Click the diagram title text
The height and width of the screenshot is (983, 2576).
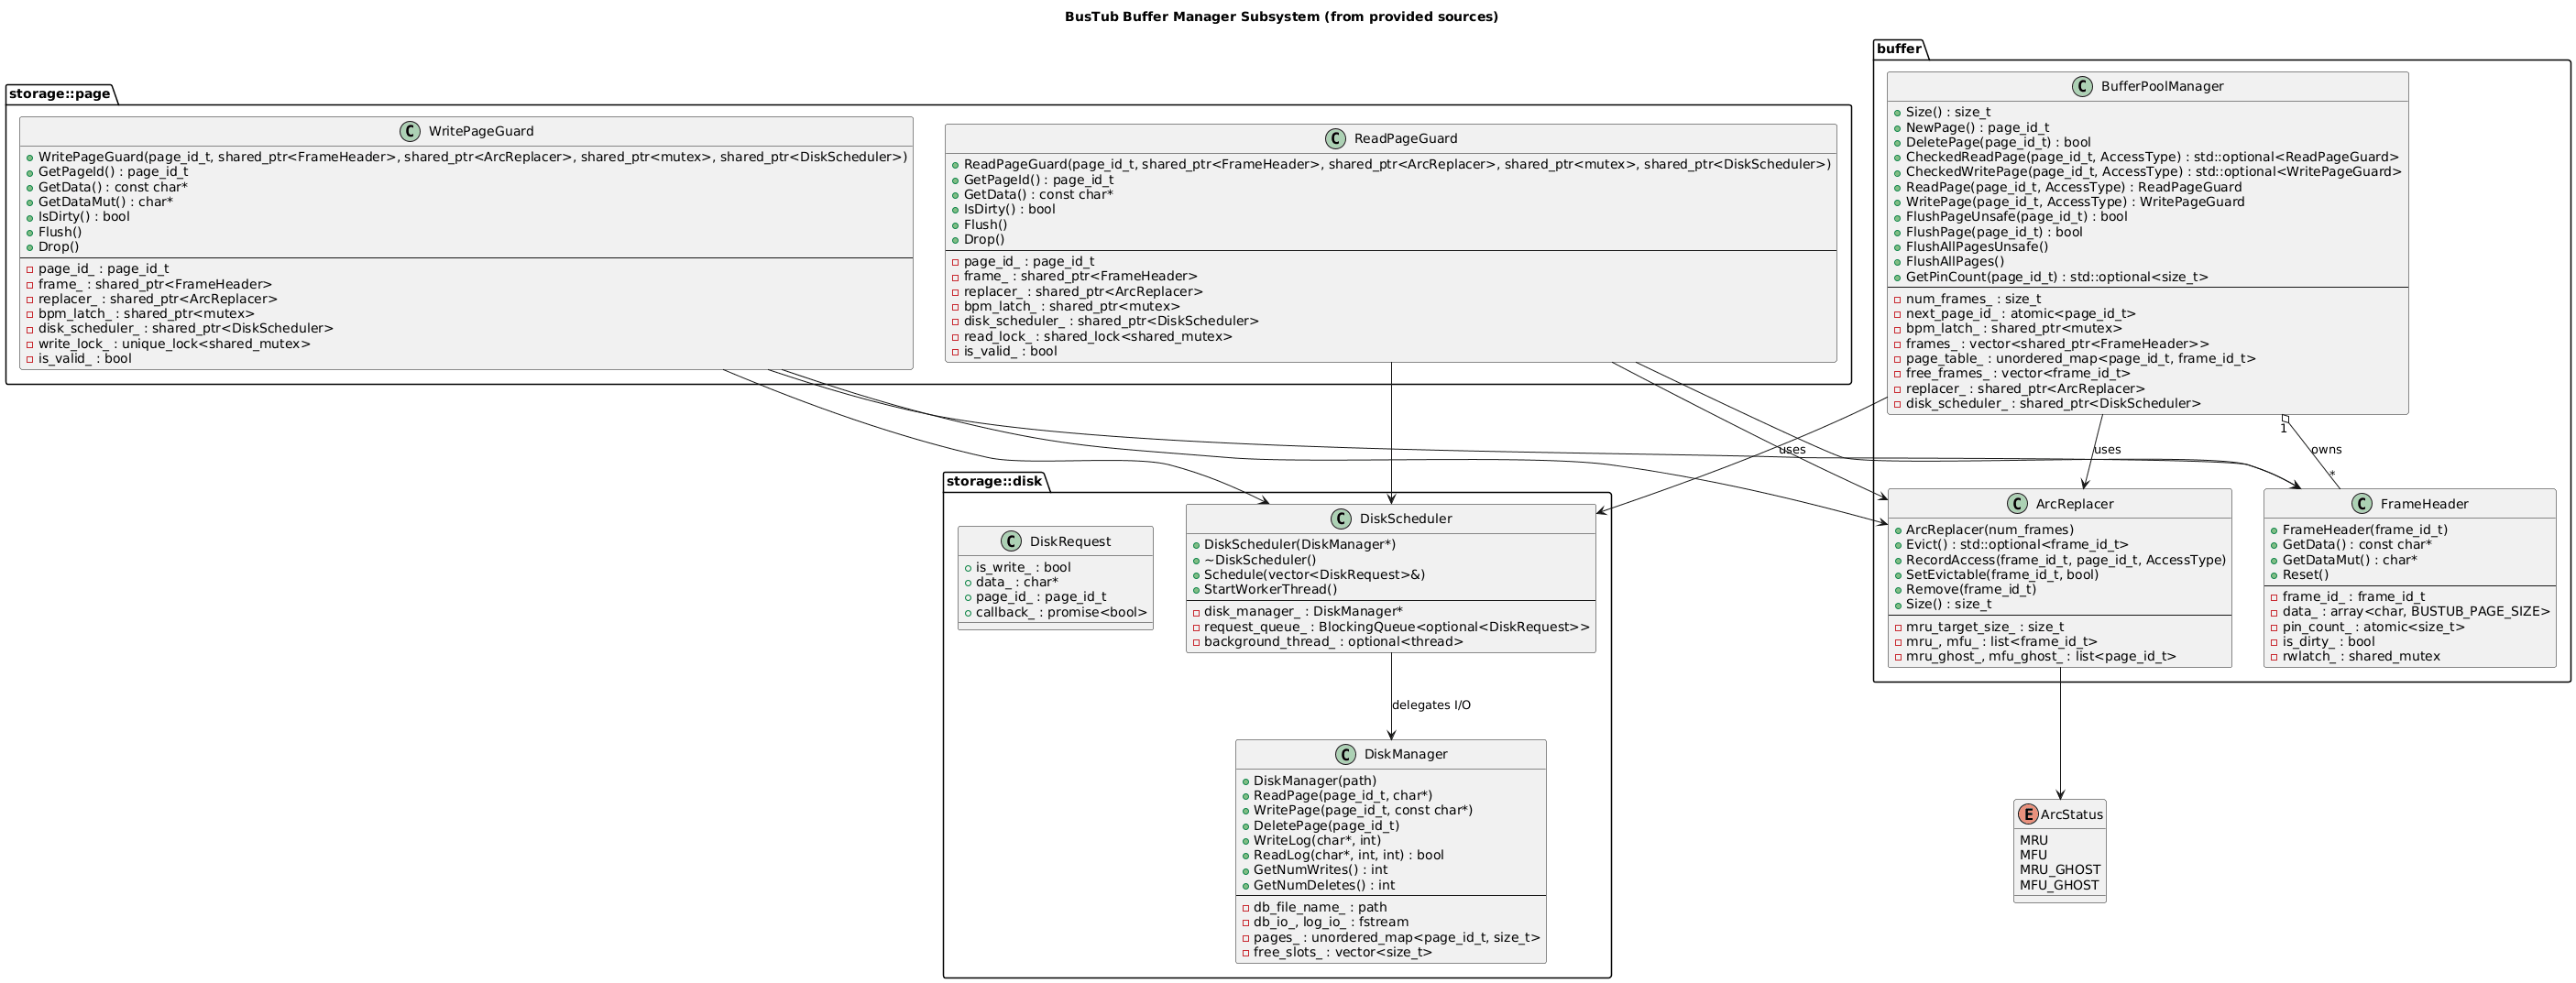point(1281,17)
